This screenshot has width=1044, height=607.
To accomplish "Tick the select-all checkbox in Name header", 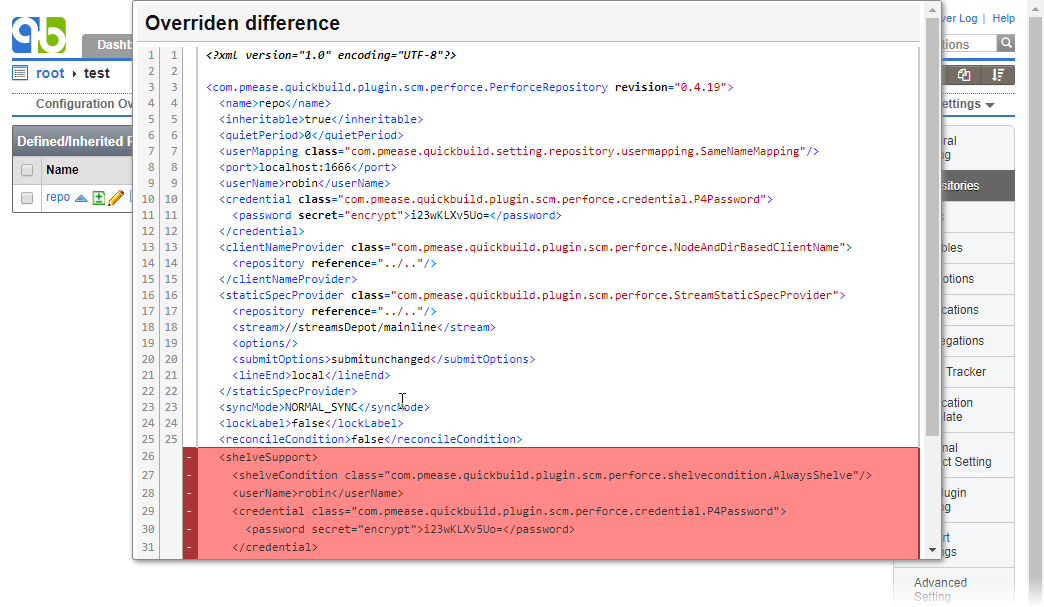I will point(27,170).
